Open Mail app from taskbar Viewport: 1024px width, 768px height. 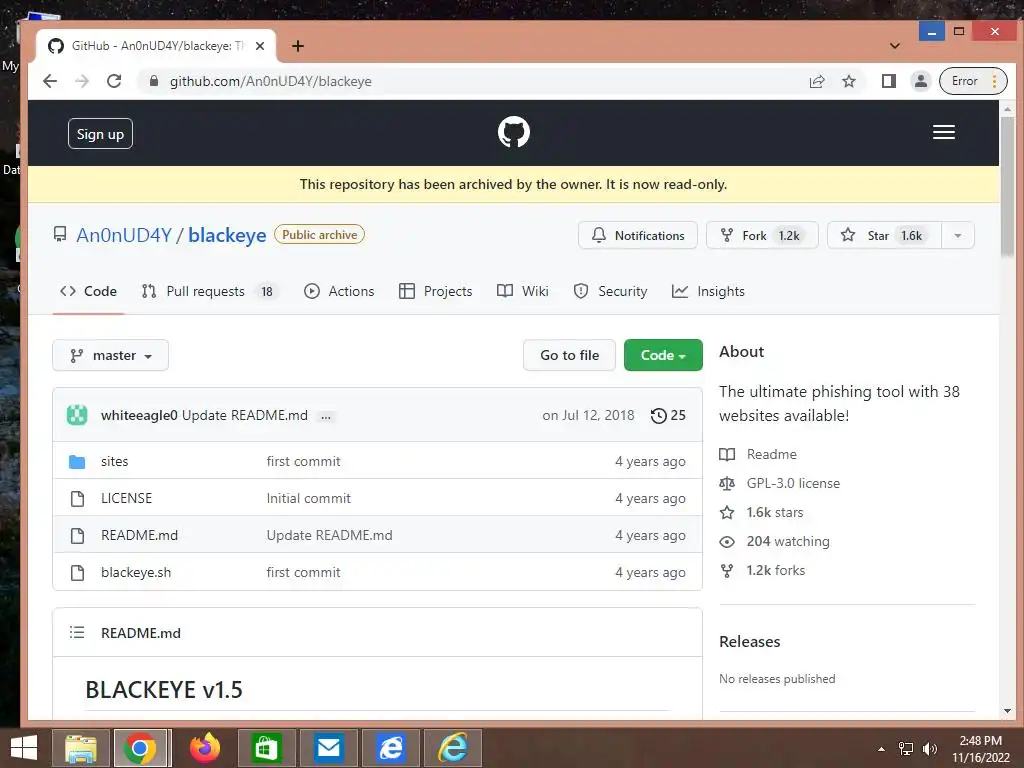(328, 748)
